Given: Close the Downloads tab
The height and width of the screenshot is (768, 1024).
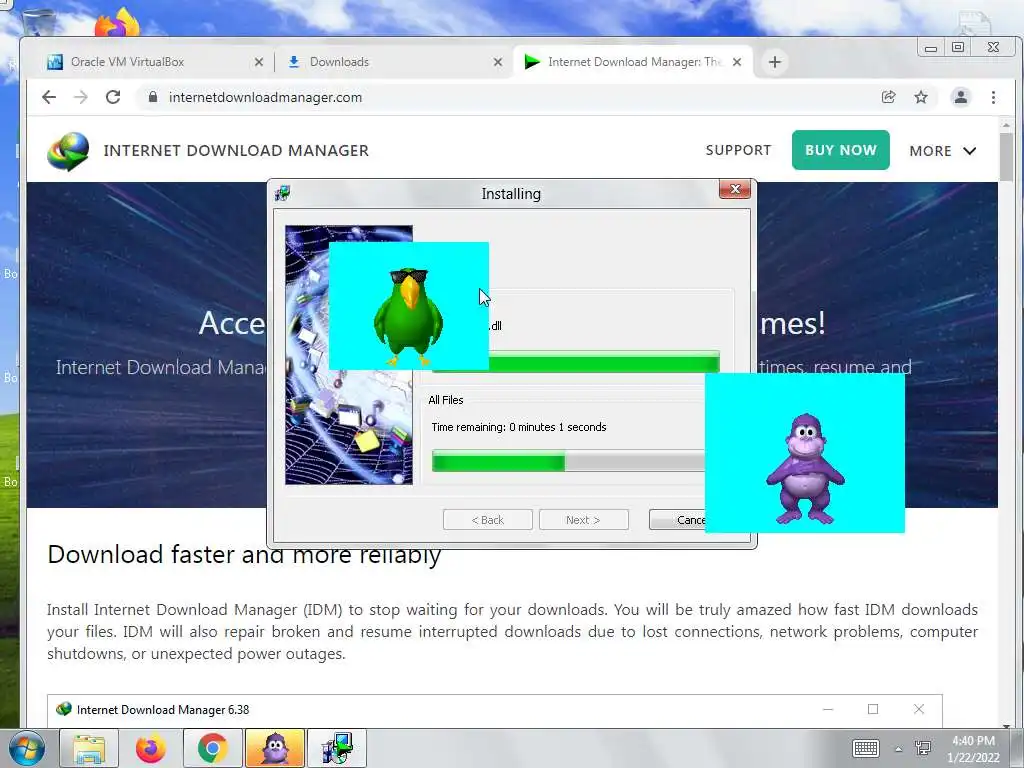Looking at the screenshot, I should point(498,62).
